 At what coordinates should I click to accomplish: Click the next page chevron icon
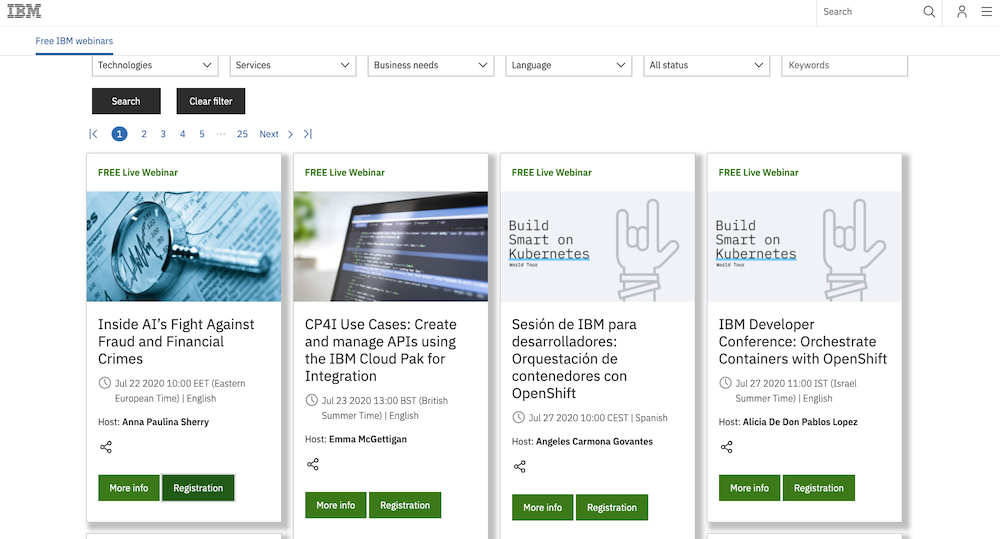[290, 134]
